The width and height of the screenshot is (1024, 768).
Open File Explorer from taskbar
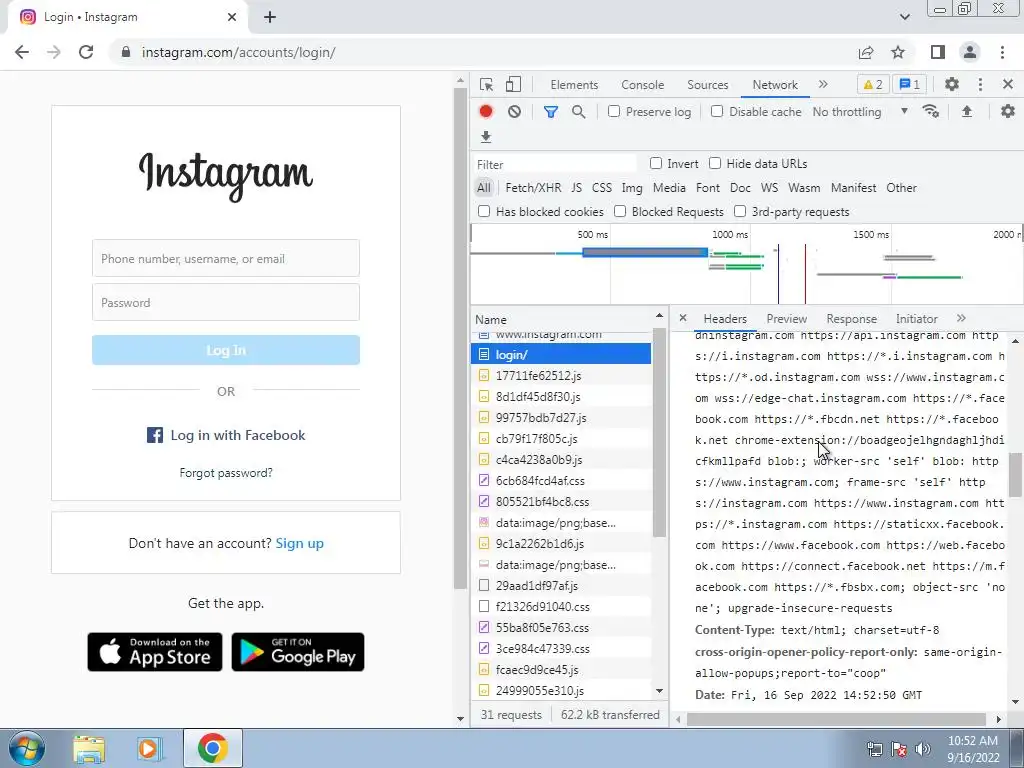[x=89, y=748]
